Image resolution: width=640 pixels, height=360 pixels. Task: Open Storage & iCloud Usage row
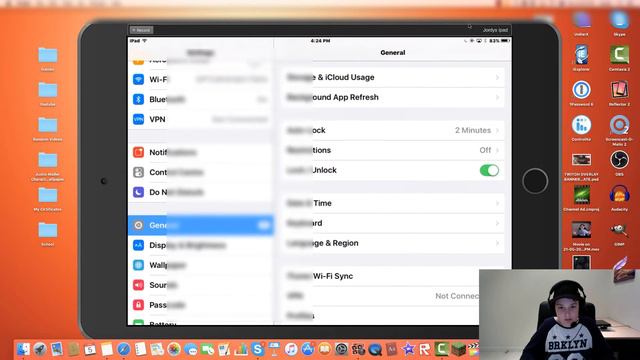393,77
